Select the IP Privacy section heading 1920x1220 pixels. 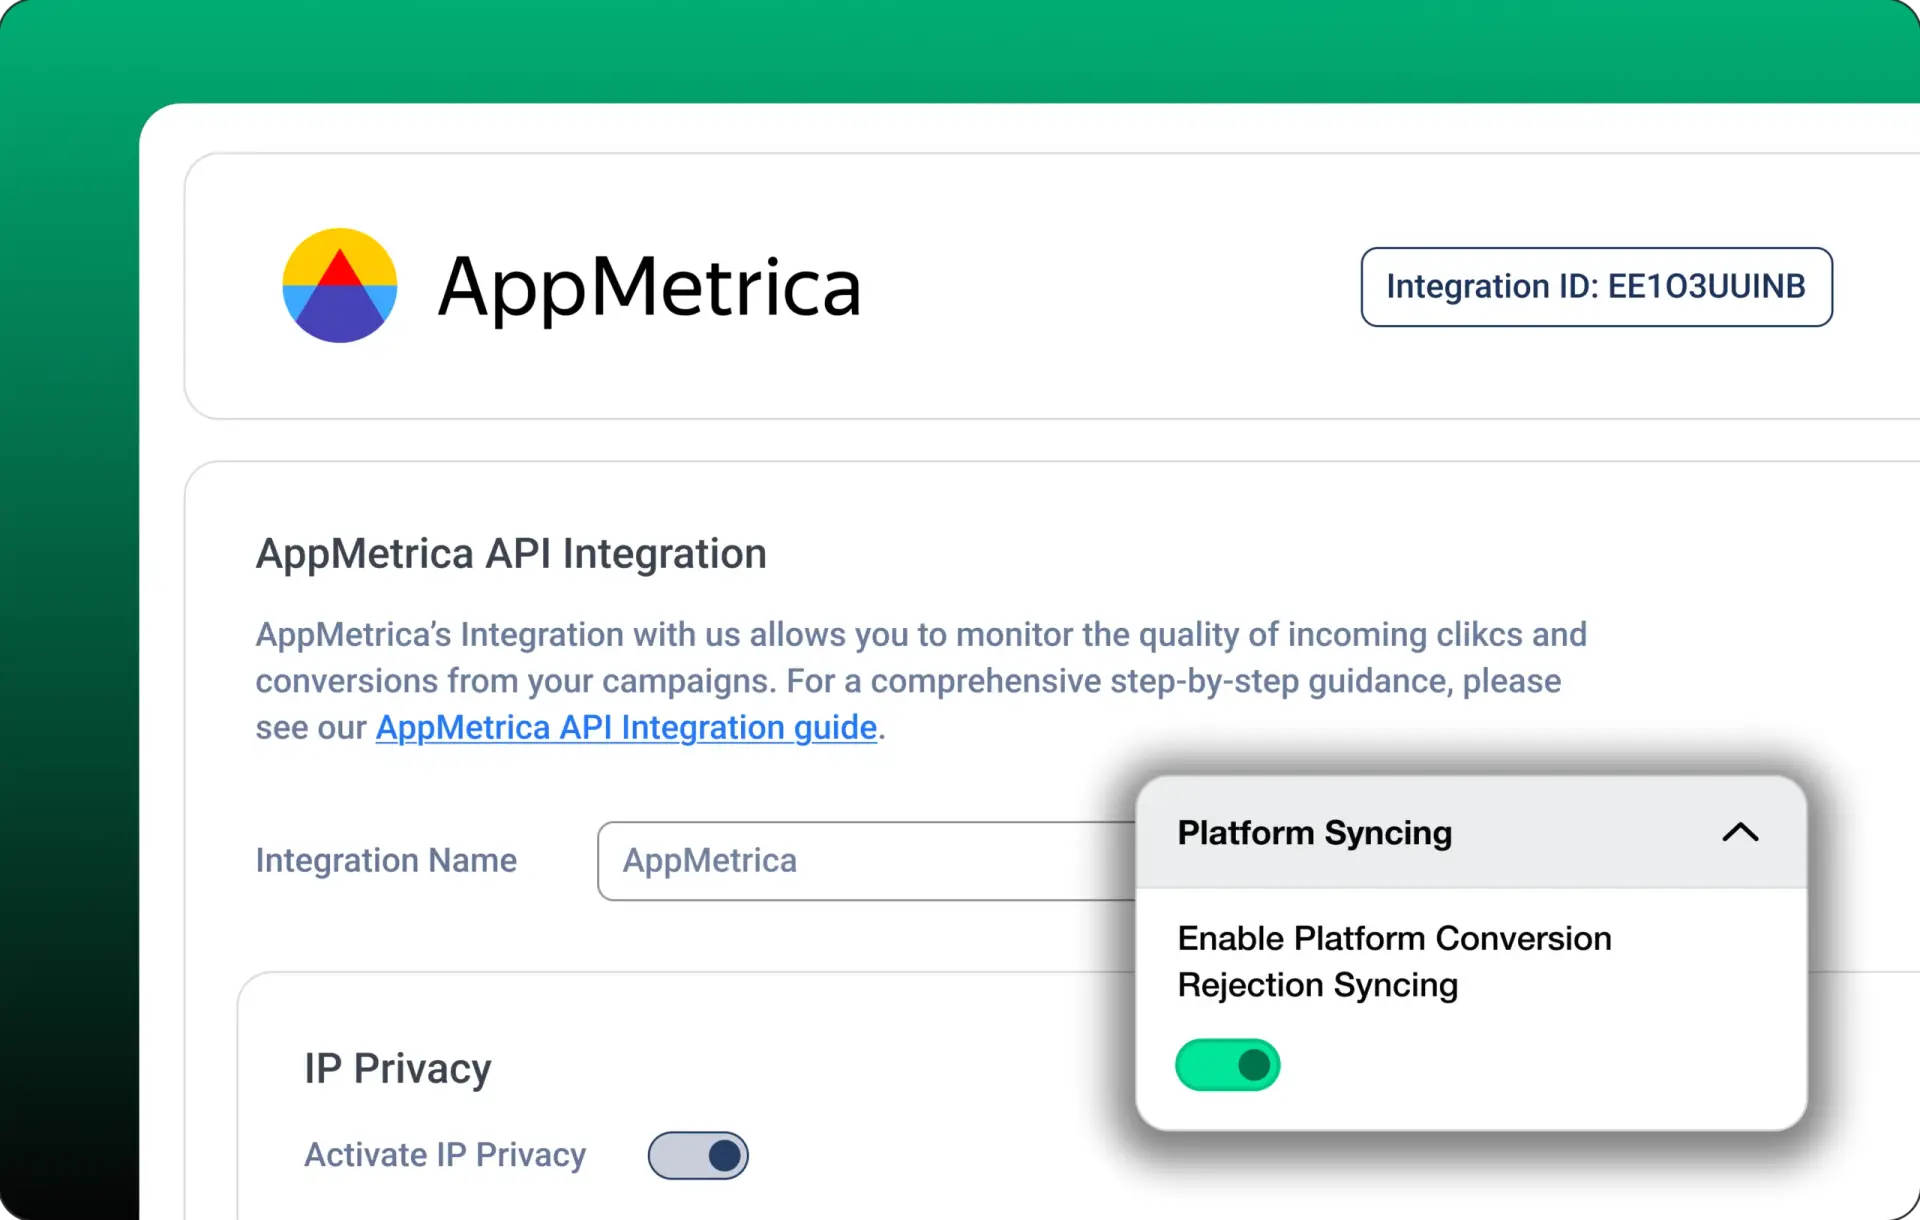(397, 1067)
